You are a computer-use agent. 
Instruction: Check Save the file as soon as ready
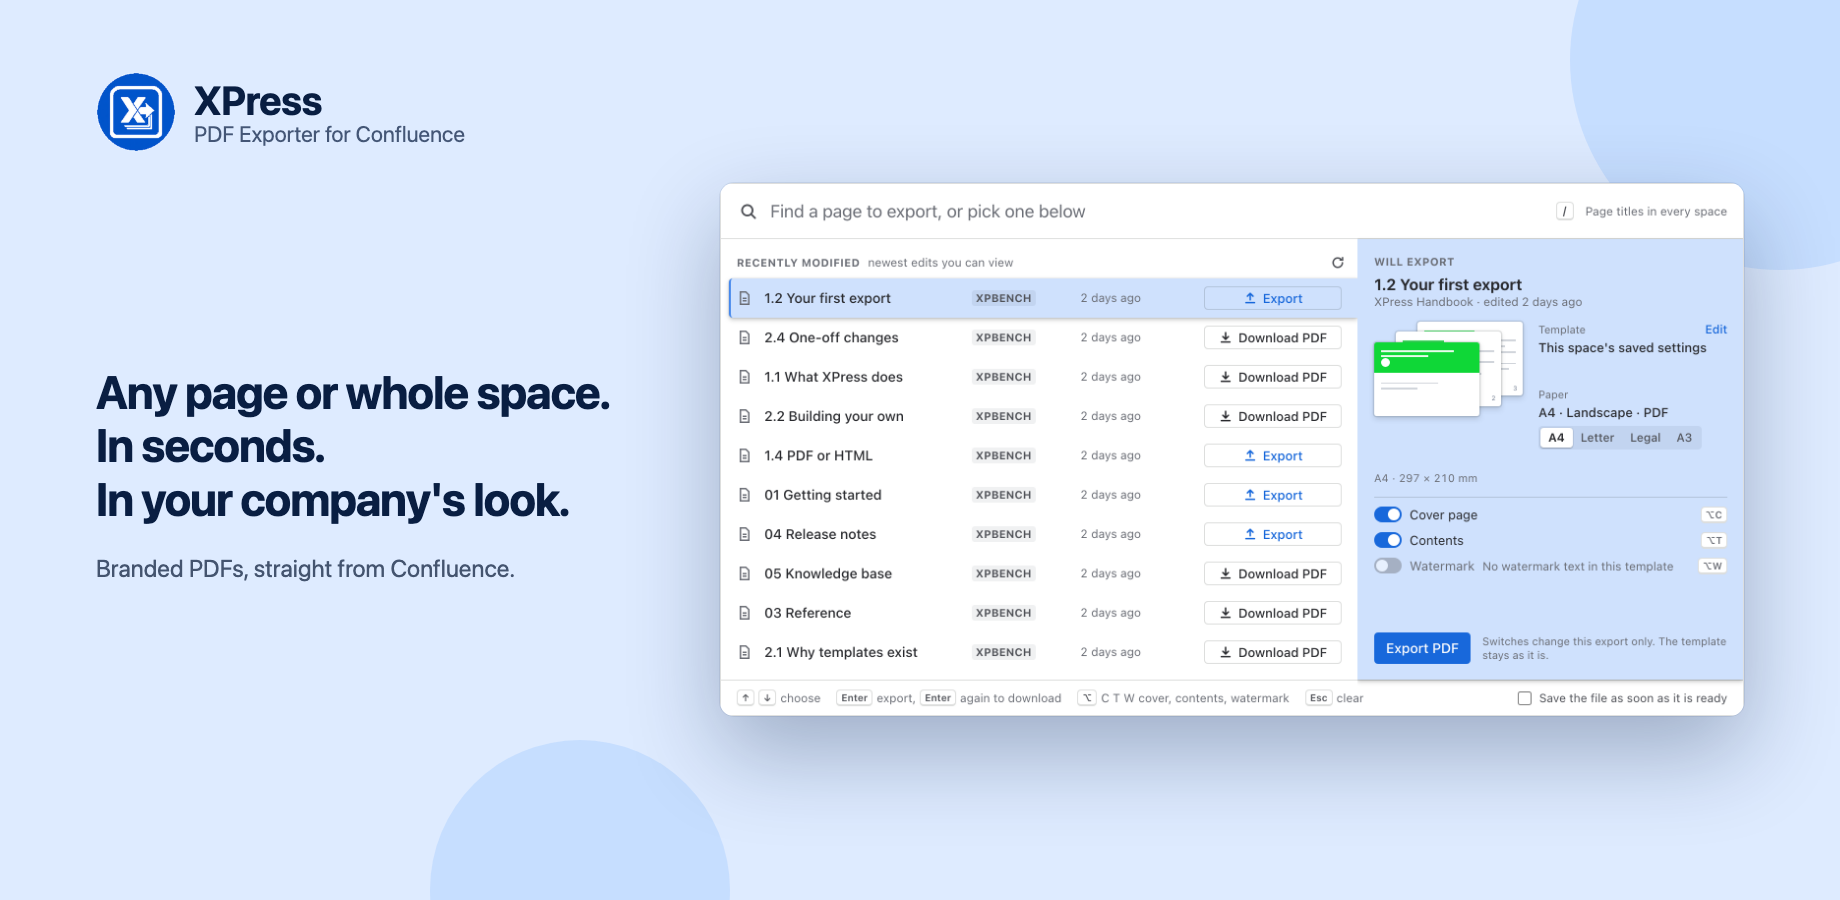pyautogui.click(x=1525, y=699)
